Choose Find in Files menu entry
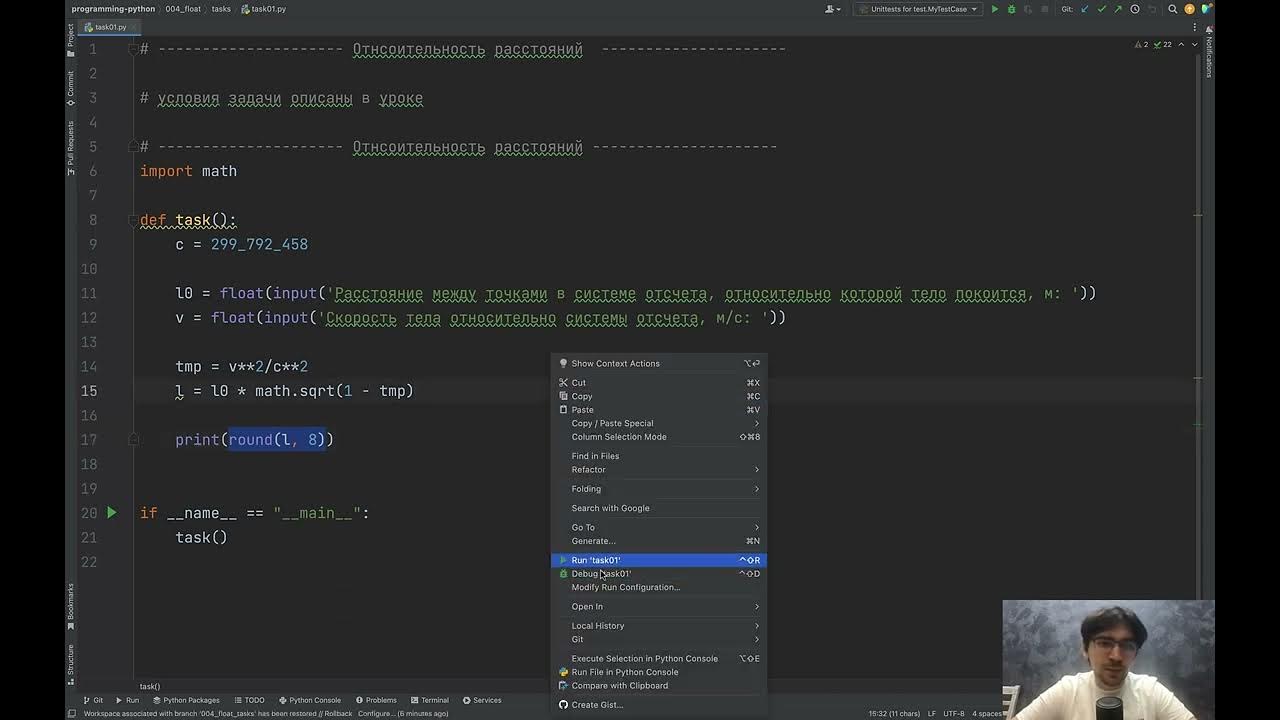1280x720 pixels. [x=659, y=456]
